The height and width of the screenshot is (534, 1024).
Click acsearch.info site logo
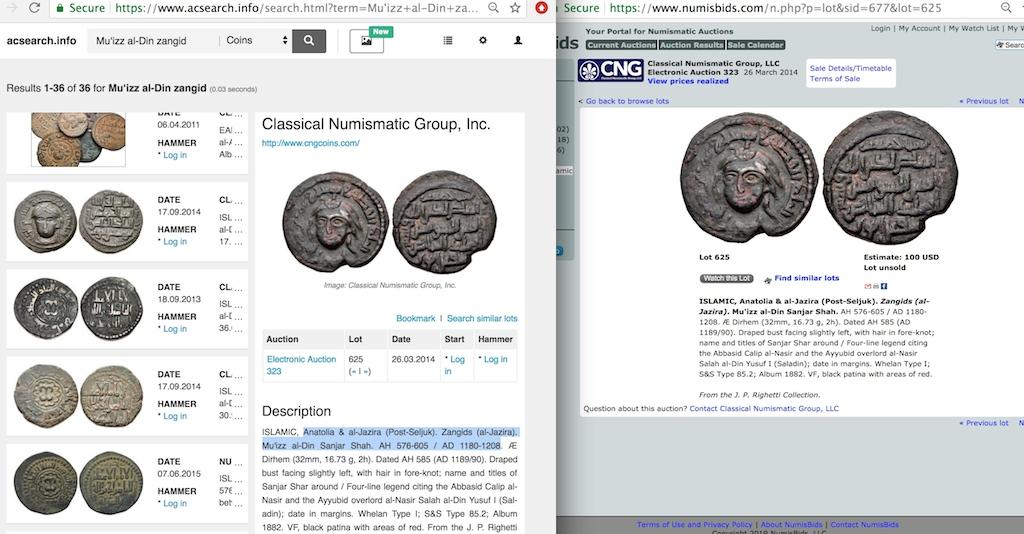(x=41, y=40)
